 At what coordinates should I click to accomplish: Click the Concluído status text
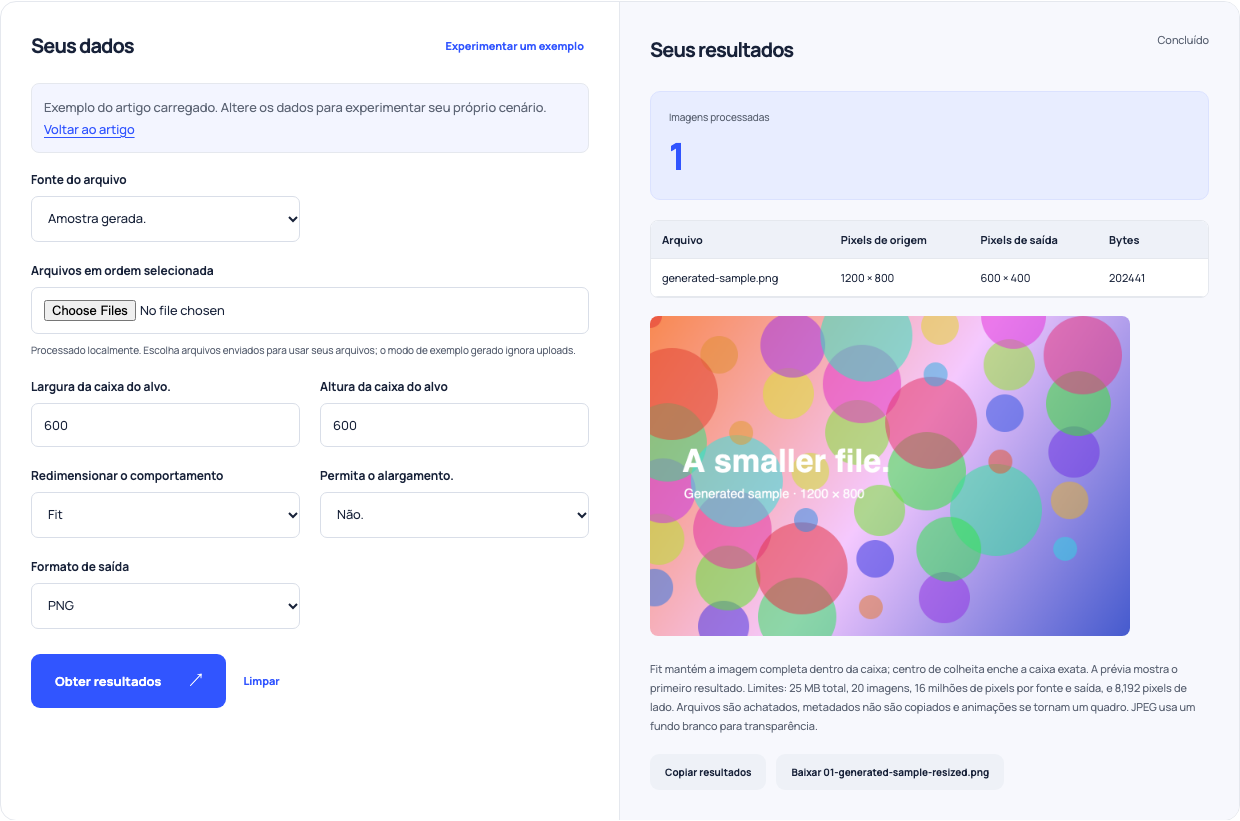(1183, 41)
